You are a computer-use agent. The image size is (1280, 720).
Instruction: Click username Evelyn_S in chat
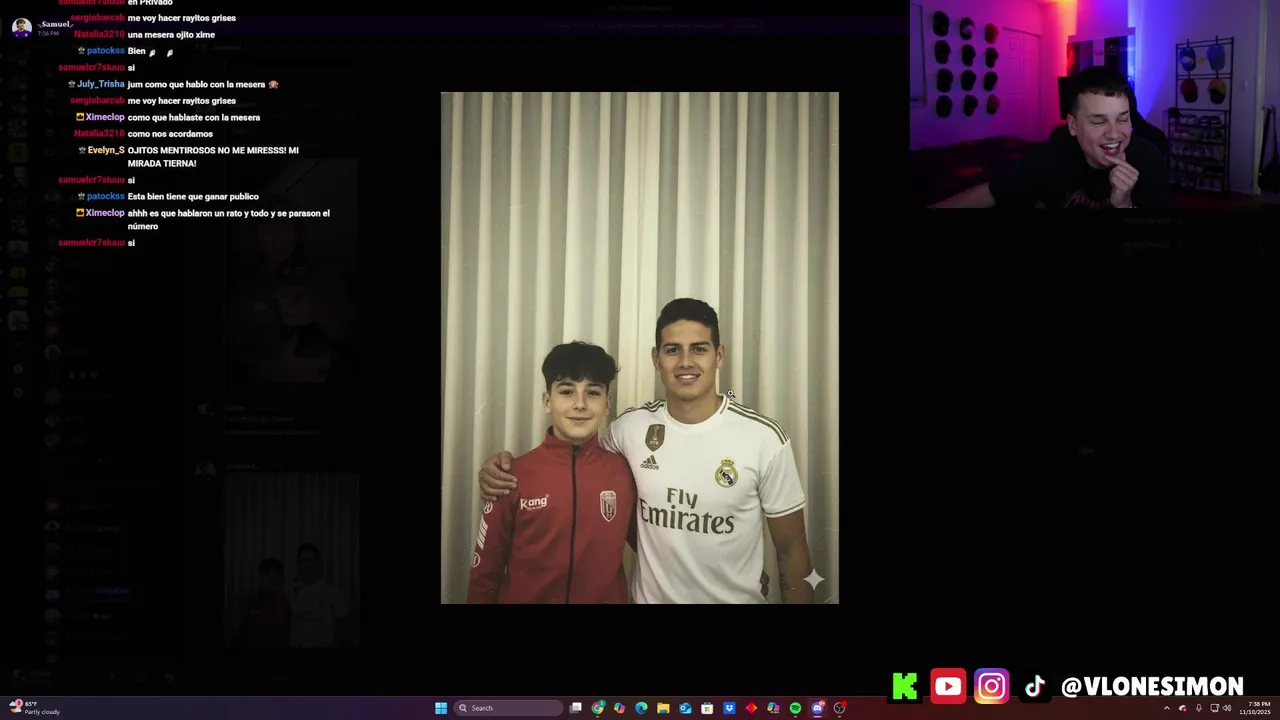click(x=106, y=150)
